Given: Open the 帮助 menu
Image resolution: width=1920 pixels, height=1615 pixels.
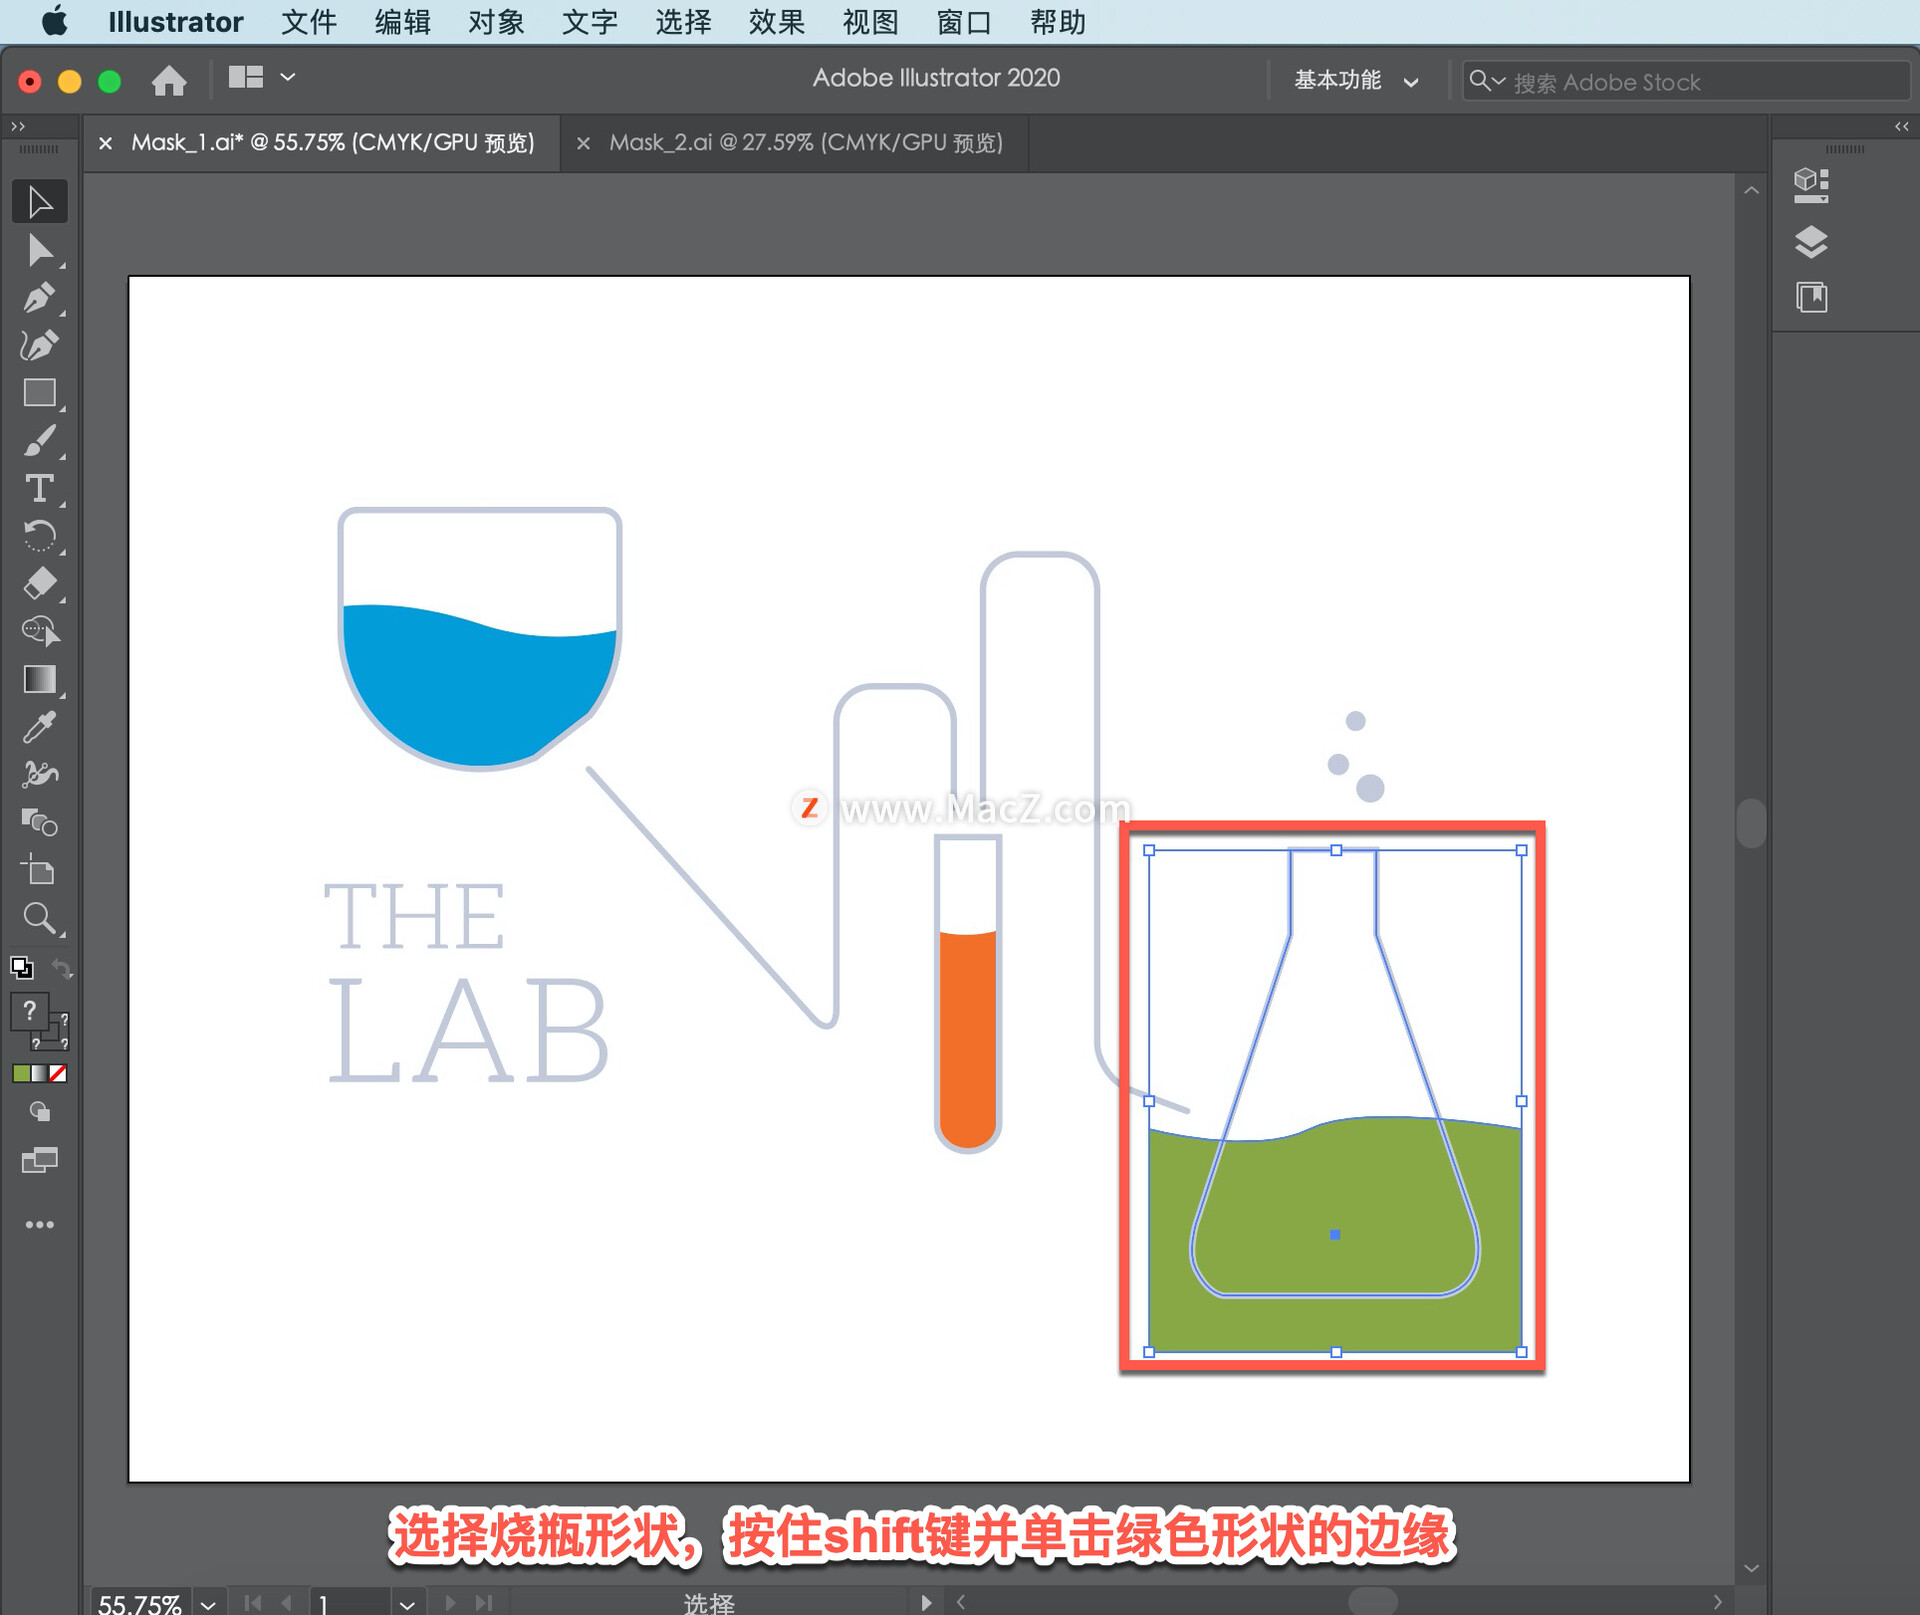Looking at the screenshot, I should point(1057,22).
